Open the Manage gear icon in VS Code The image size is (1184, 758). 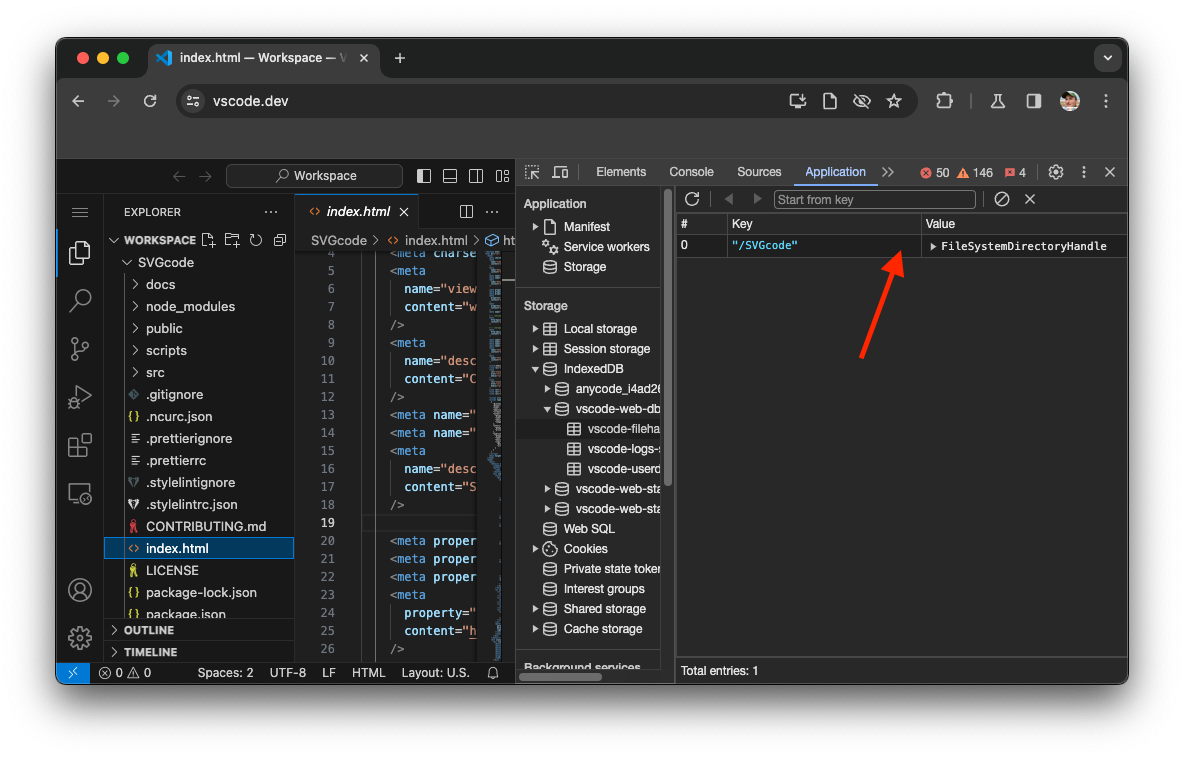[x=80, y=637]
